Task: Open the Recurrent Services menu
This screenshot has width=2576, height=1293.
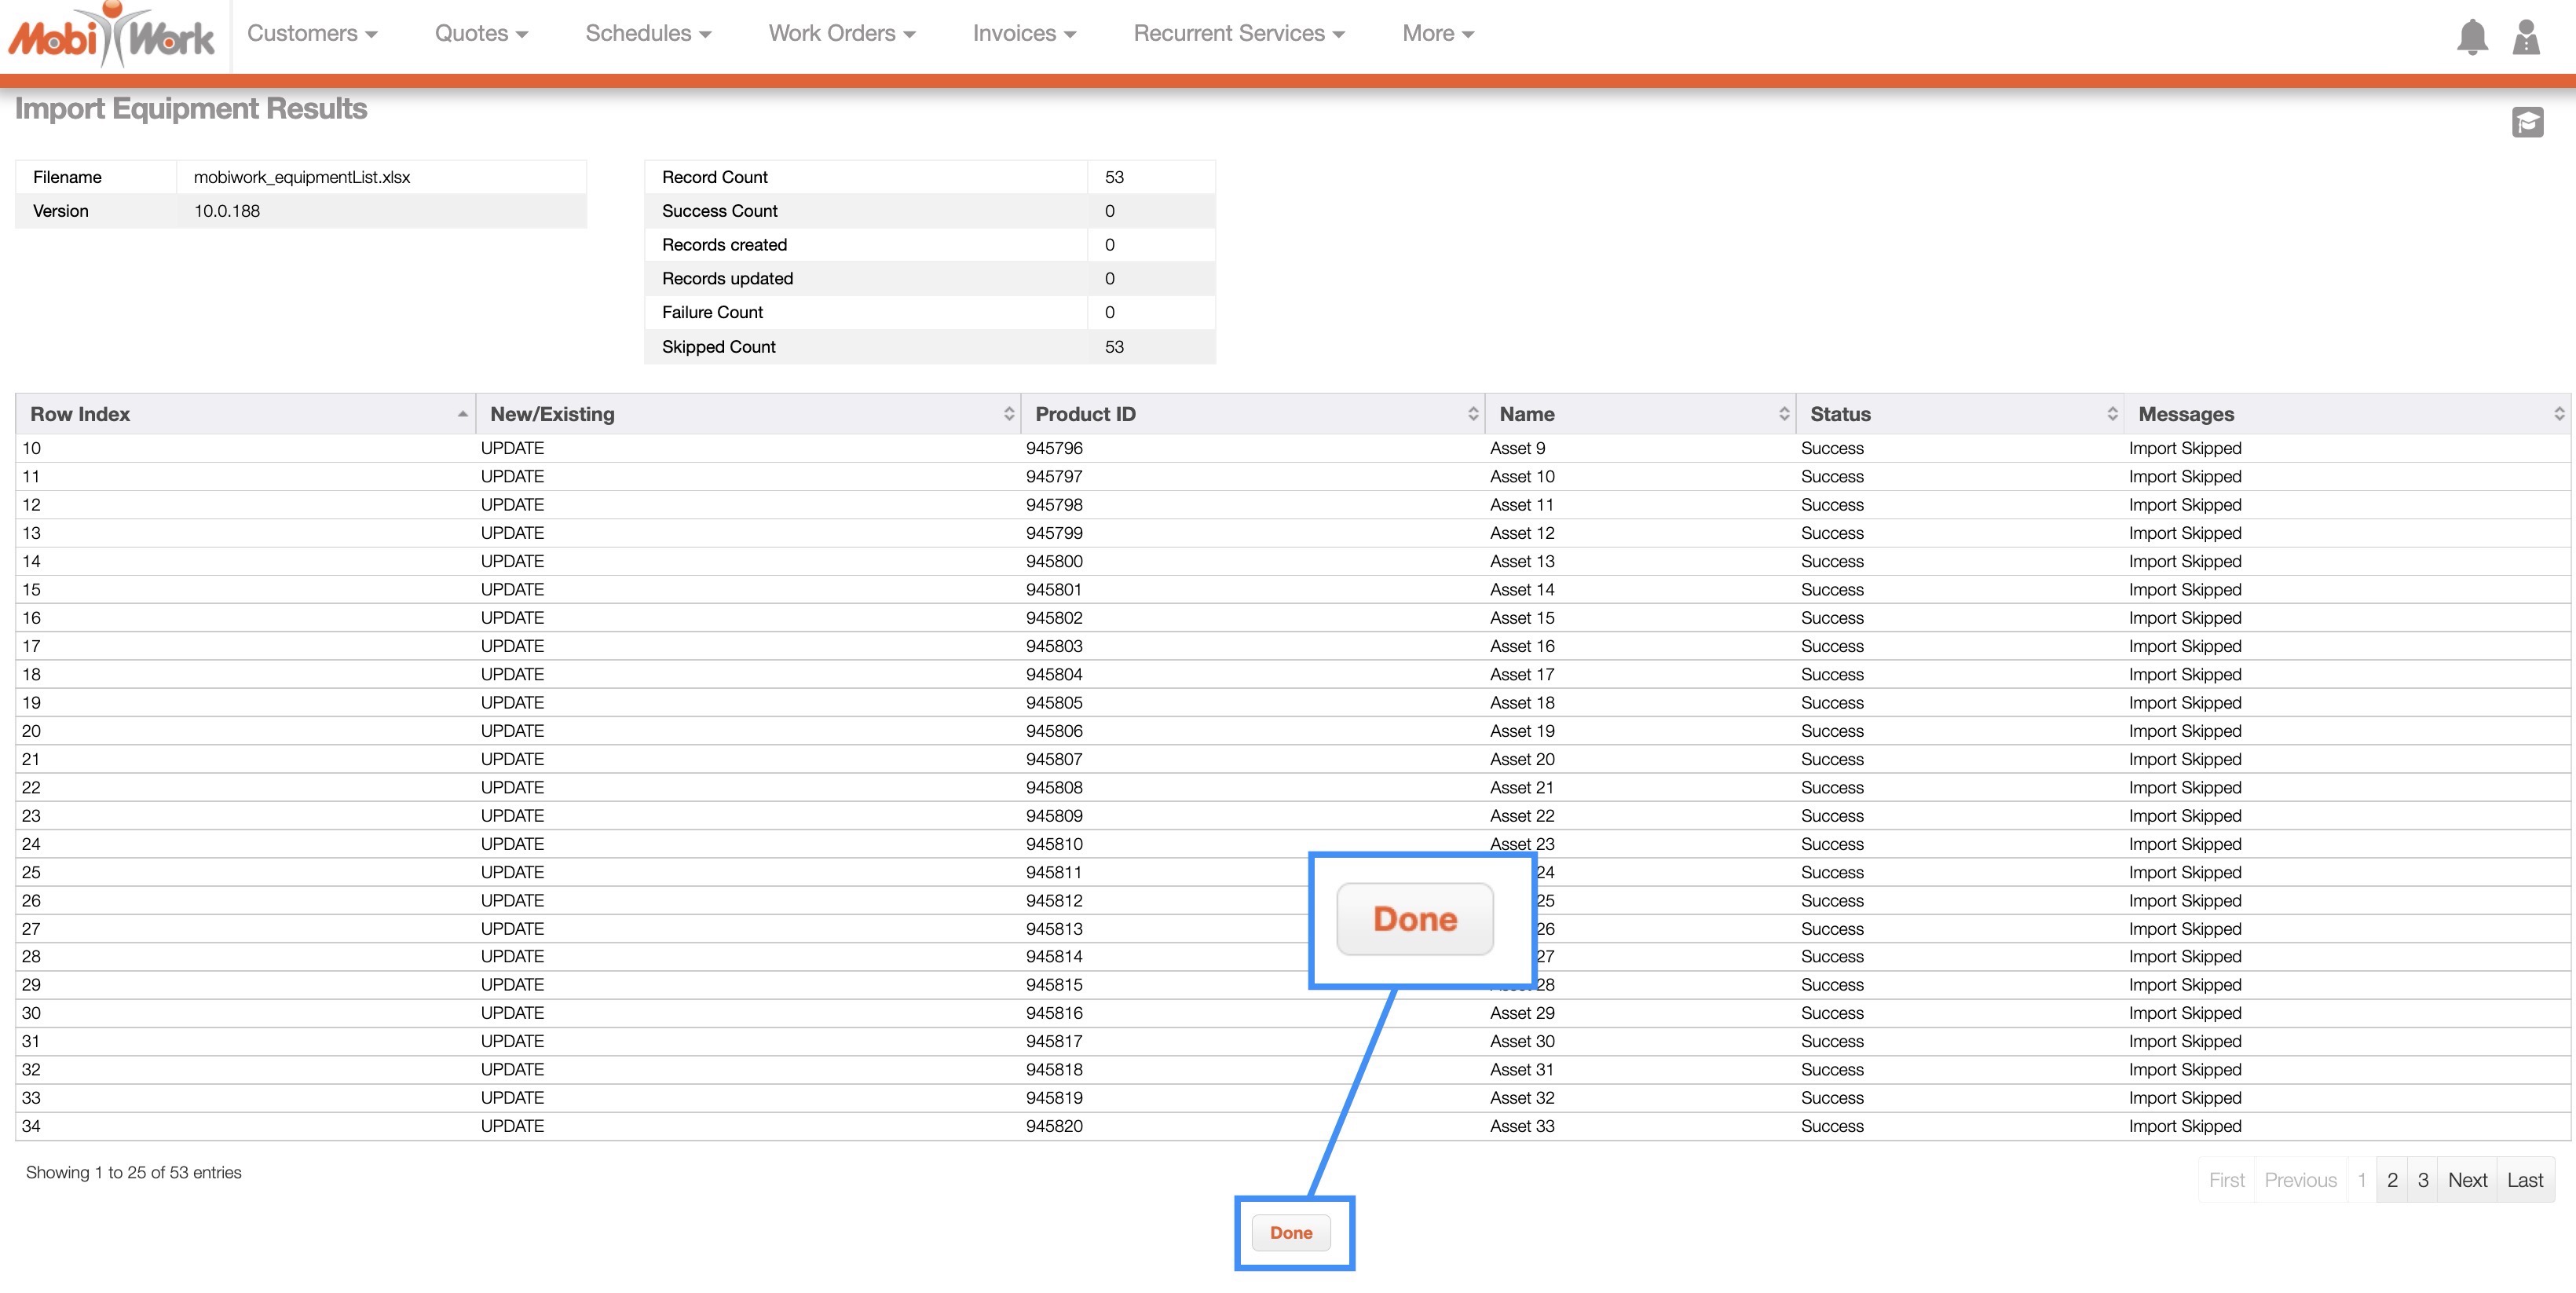Action: [x=1238, y=34]
